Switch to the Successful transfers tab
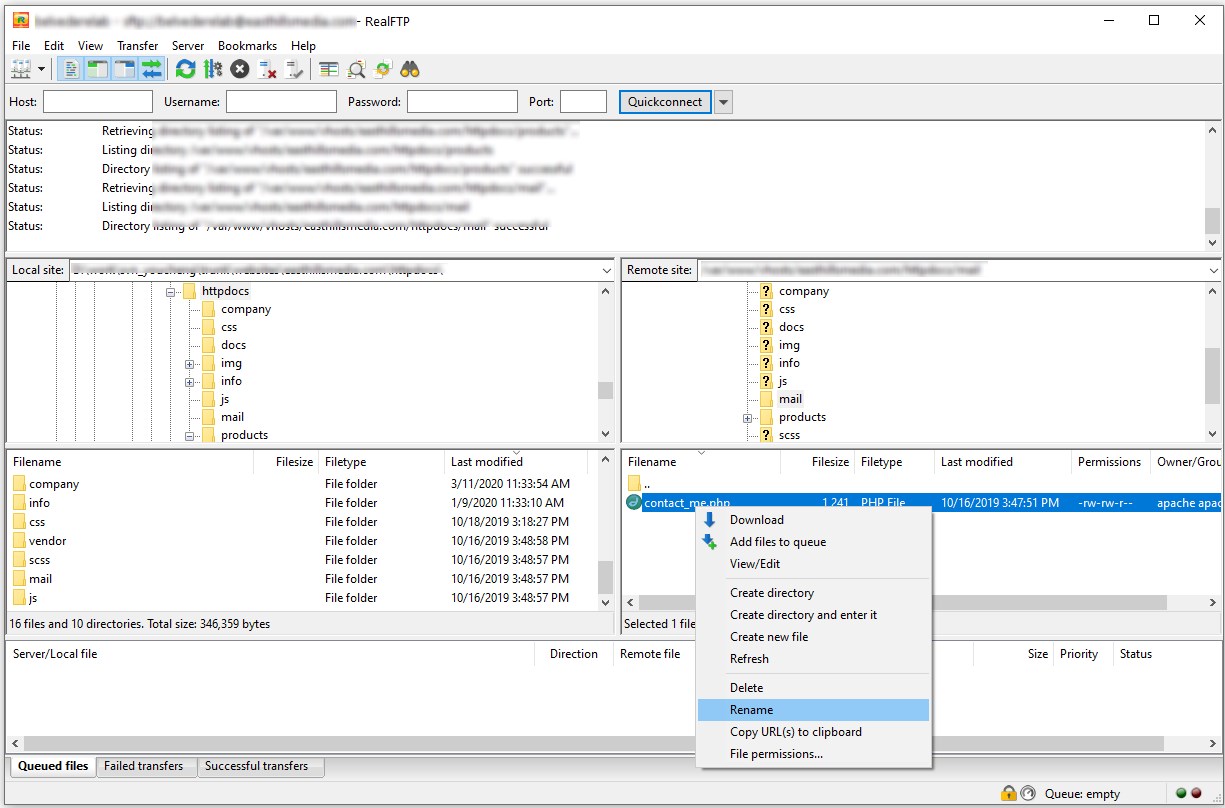 (258, 766)
